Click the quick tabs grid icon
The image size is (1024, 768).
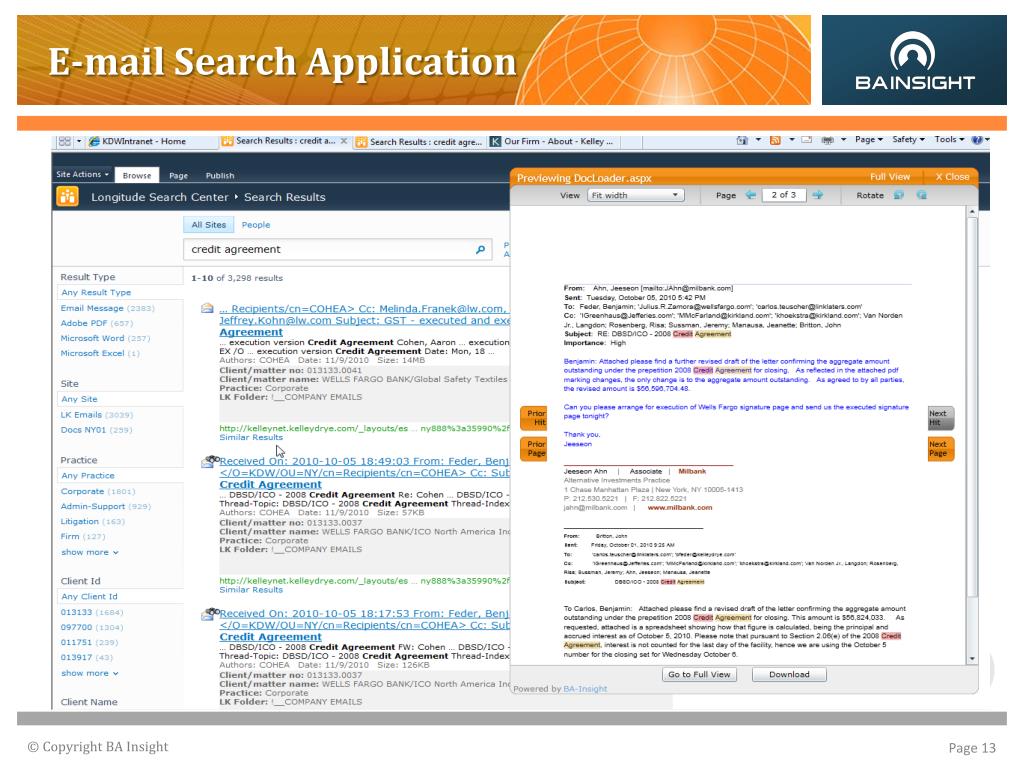tap(65, 141)
